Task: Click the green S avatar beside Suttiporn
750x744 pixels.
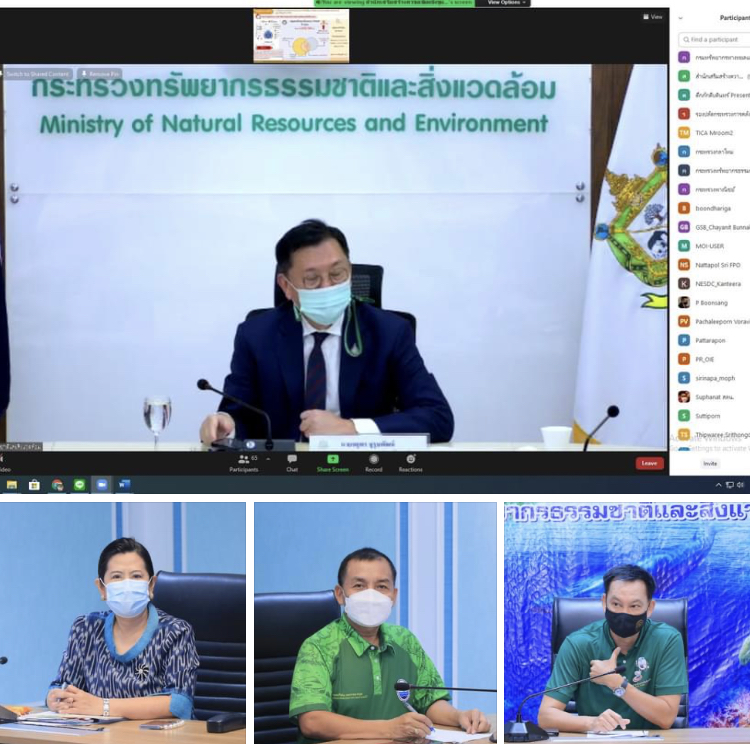Action: tap(684, 416)
